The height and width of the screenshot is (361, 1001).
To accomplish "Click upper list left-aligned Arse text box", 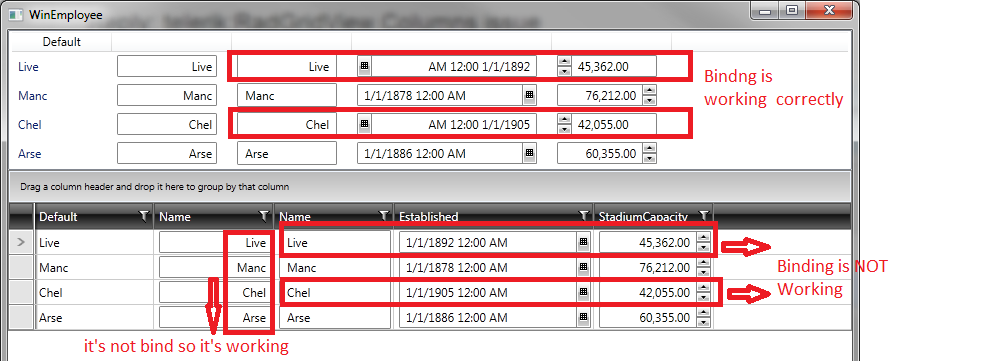I will coord(287,153).
